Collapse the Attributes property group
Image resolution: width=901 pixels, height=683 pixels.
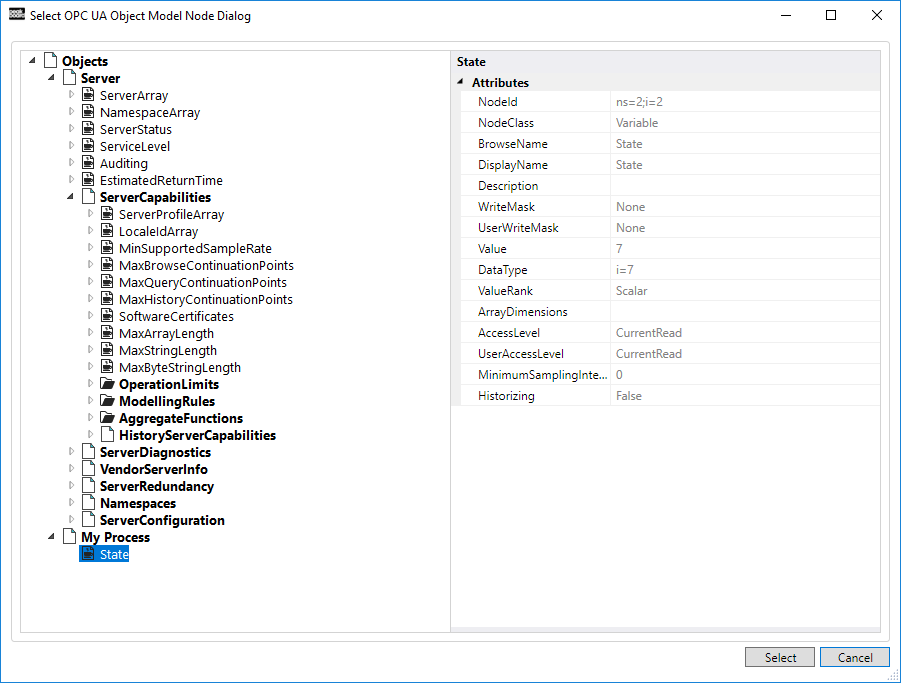(461, 83)
